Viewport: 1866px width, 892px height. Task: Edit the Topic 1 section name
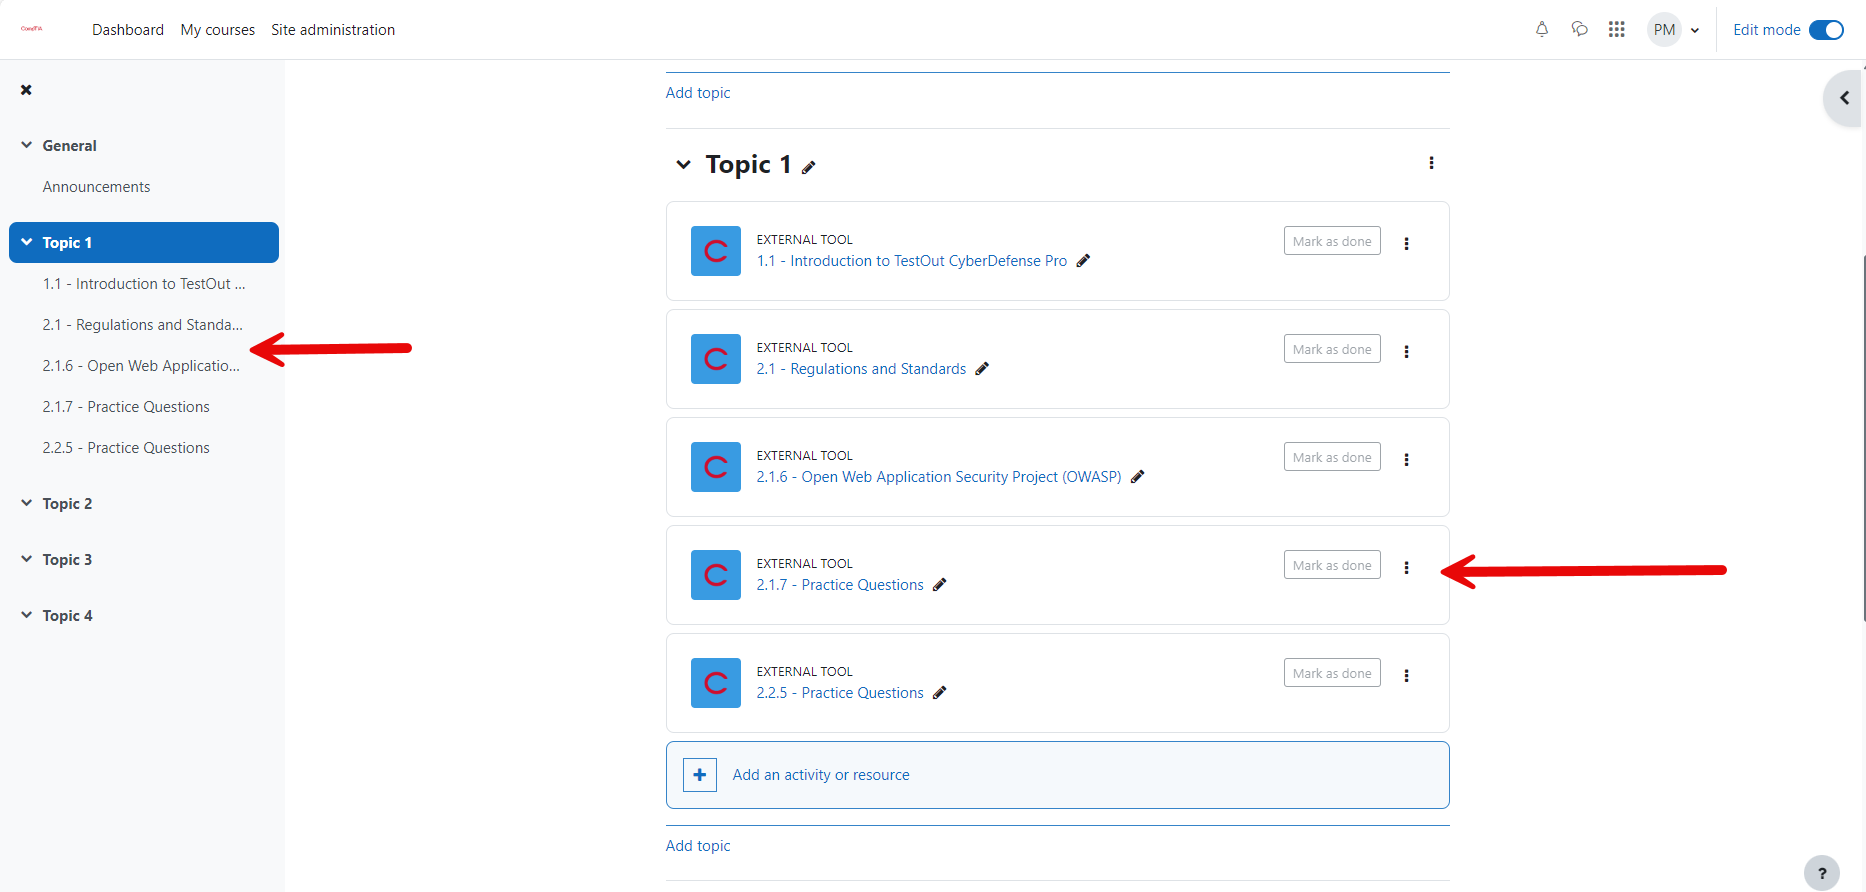[809, 167]
